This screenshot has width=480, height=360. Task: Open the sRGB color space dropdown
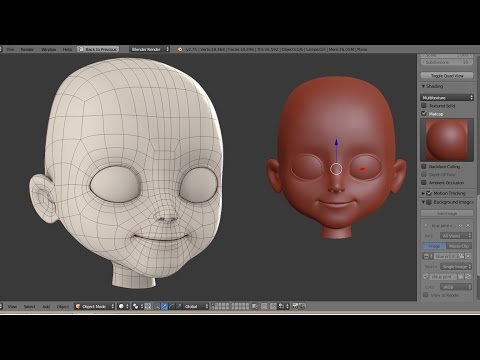point(456,287)
